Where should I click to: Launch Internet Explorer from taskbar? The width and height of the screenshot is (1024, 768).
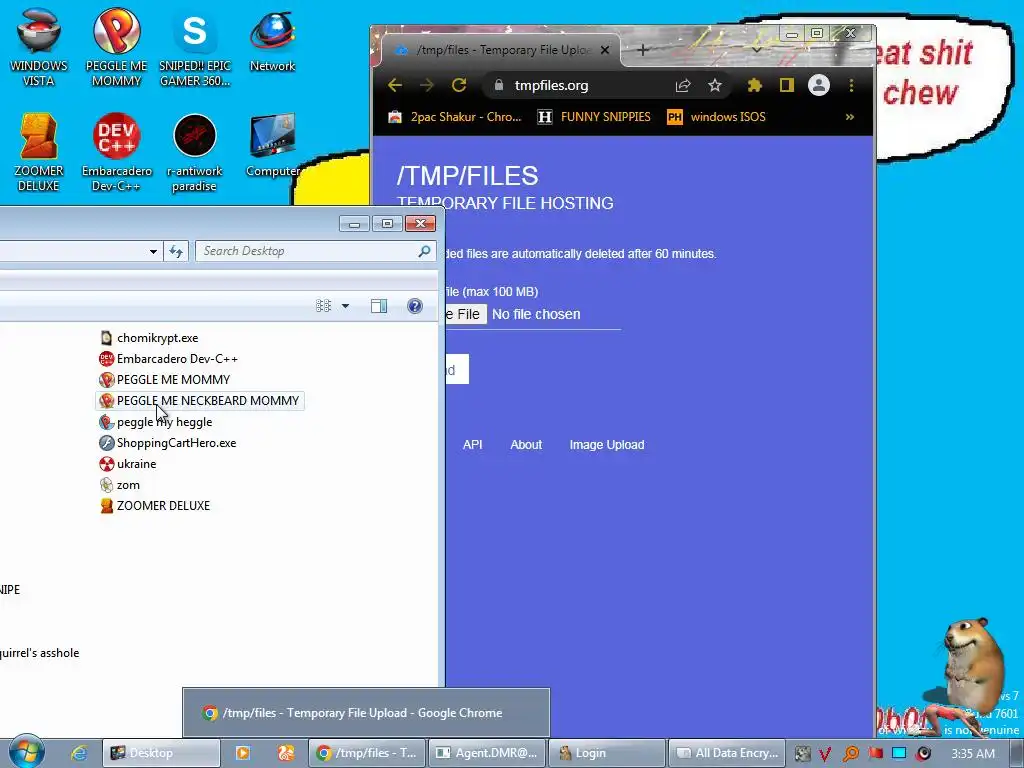pyautogui.click(x=79, y=753)
